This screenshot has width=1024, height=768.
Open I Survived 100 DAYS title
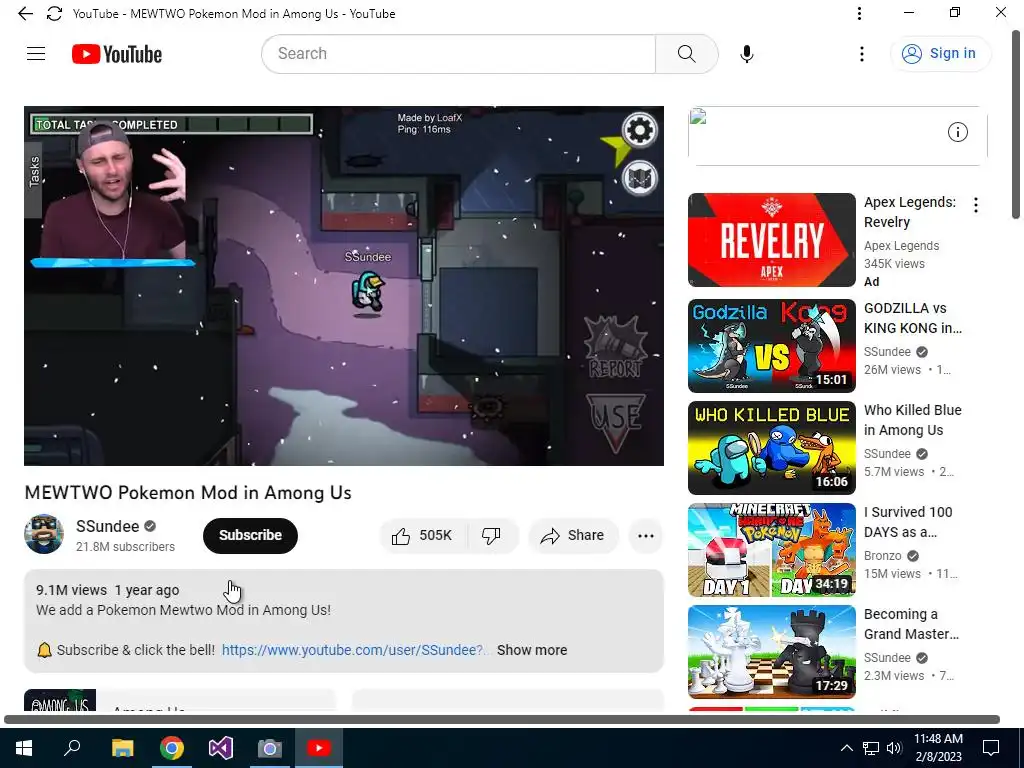coord(908,522)
